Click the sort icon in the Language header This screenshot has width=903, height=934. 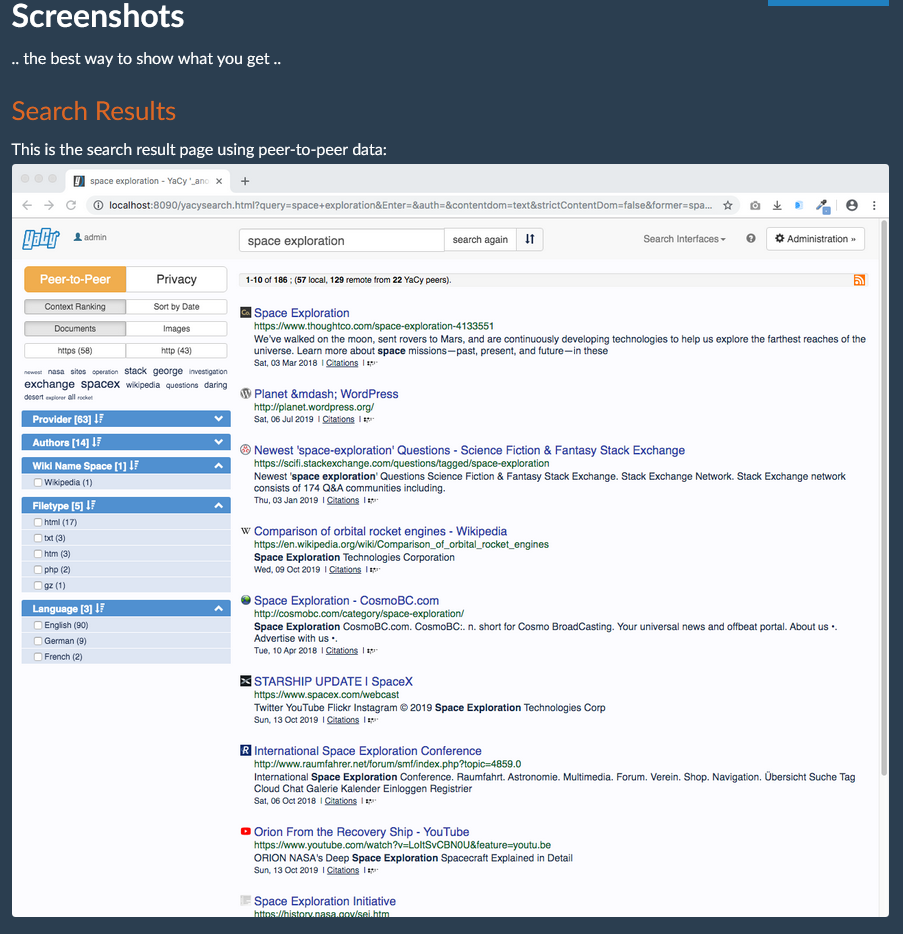point(99,608)
